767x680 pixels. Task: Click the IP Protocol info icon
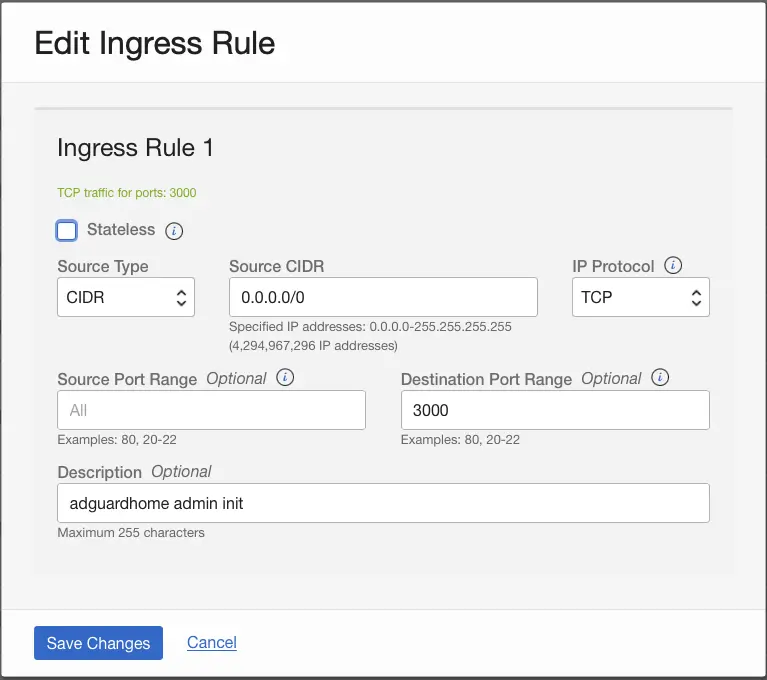click(673, 266)
